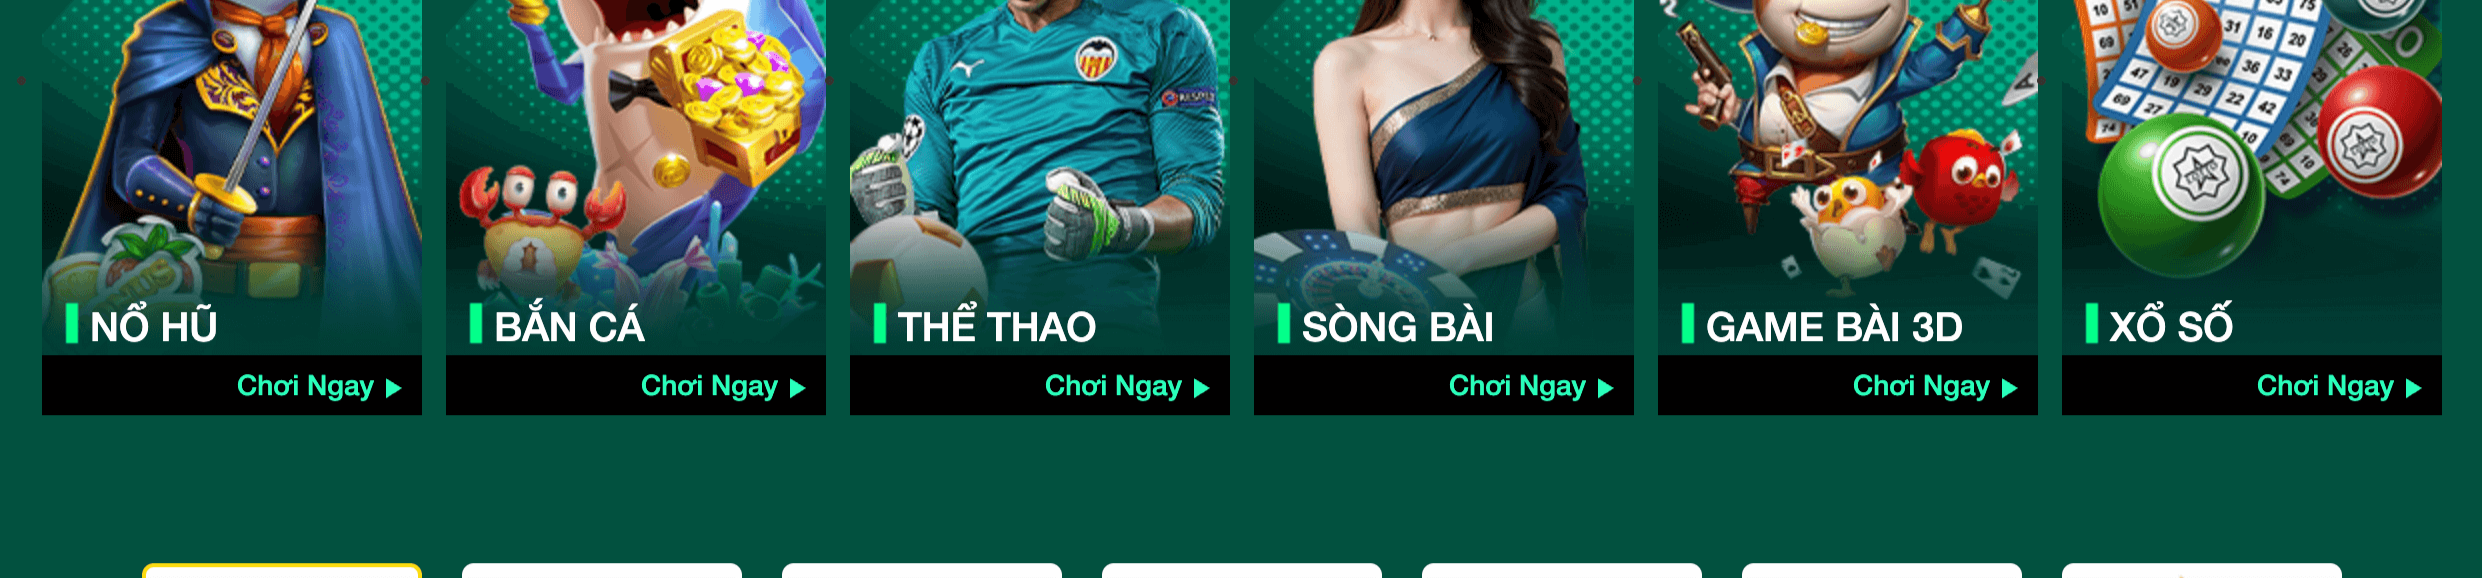
Task: Select the NỔ HŨ category title
Action: tap(153, 325)
